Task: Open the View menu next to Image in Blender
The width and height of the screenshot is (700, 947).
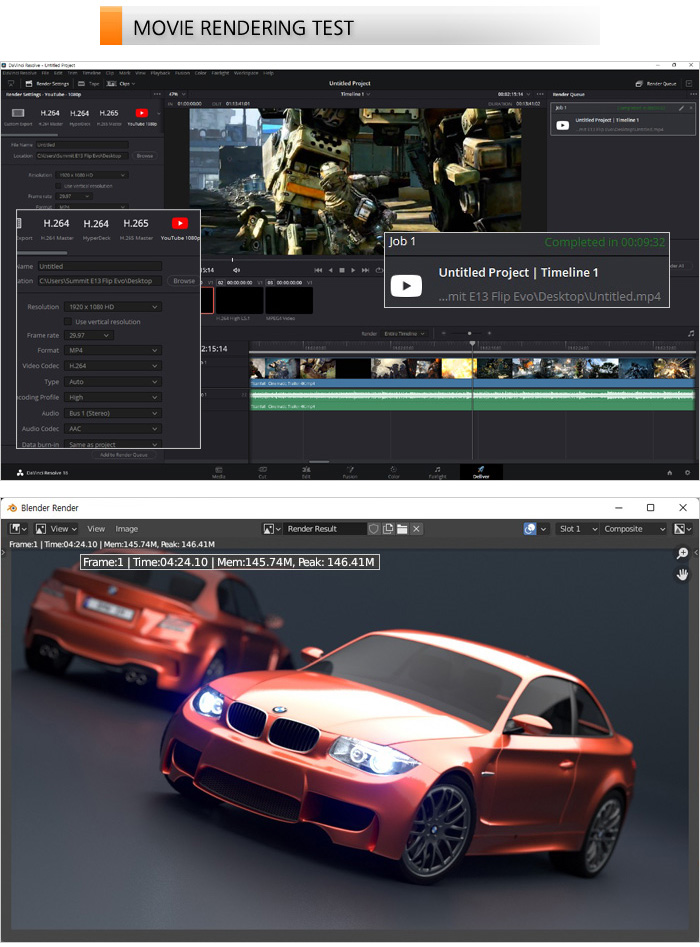Action: (x=95, y=528)
